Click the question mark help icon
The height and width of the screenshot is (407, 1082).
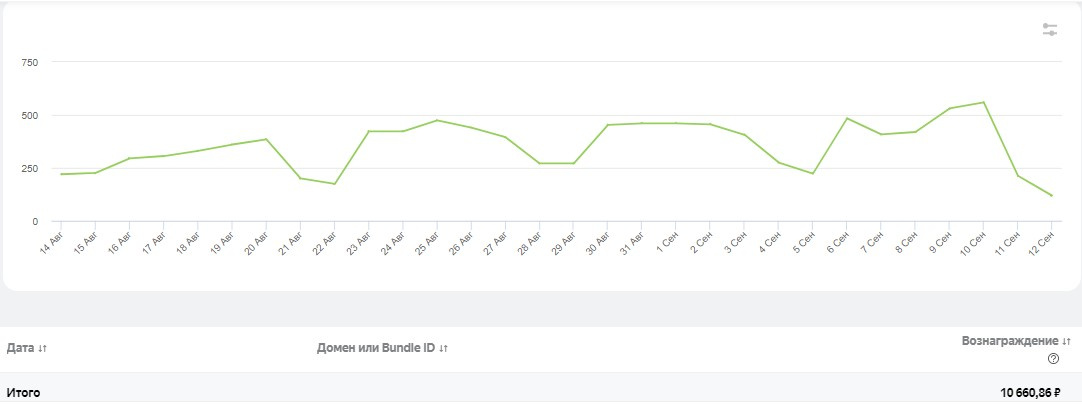click(1053, 359)
